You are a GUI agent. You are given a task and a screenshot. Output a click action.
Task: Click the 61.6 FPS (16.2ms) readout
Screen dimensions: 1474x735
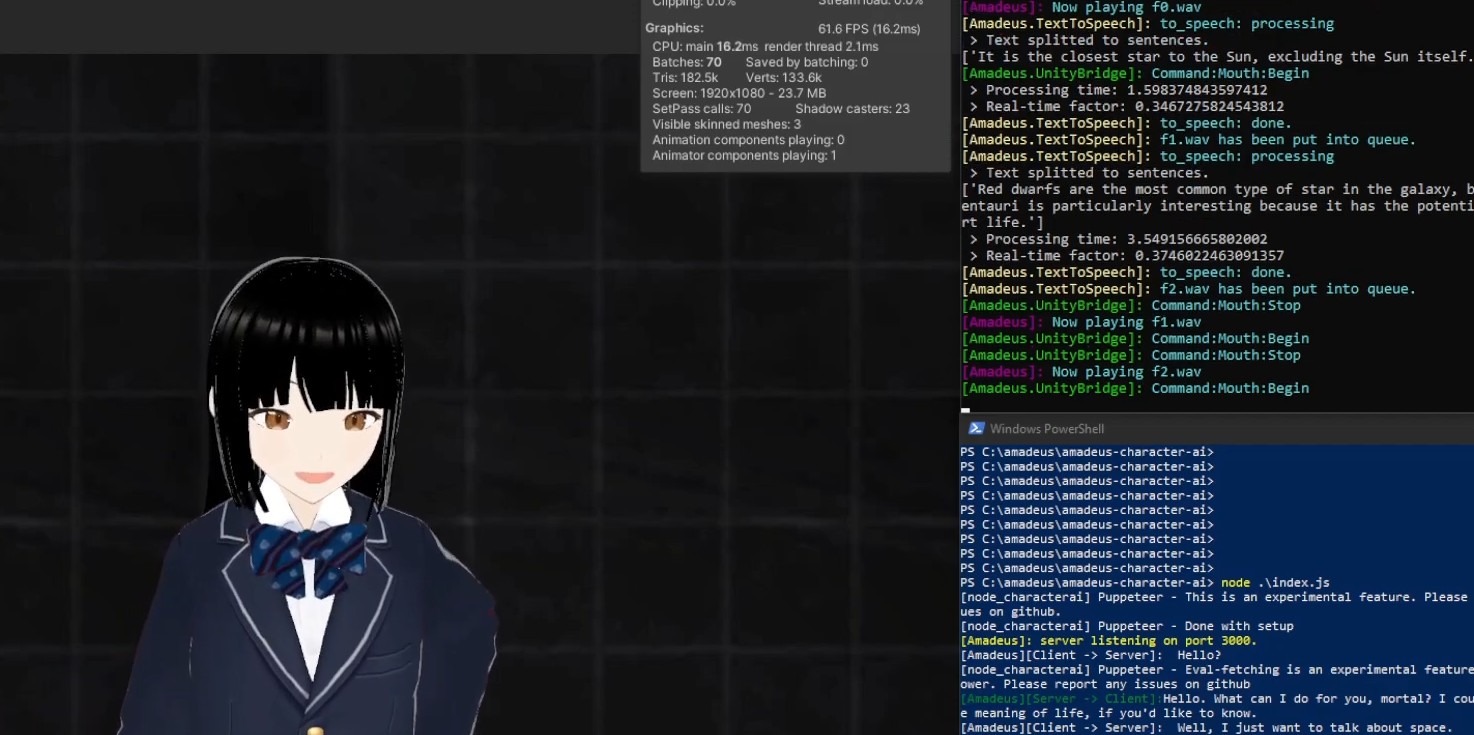point(869,29)
